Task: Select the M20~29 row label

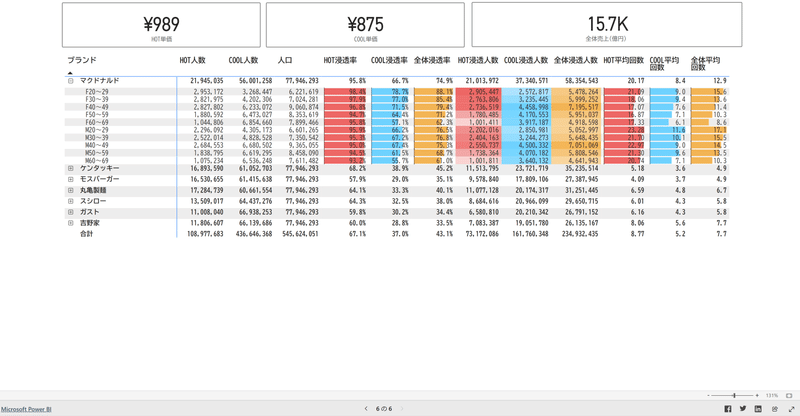Action: [96, 130]
